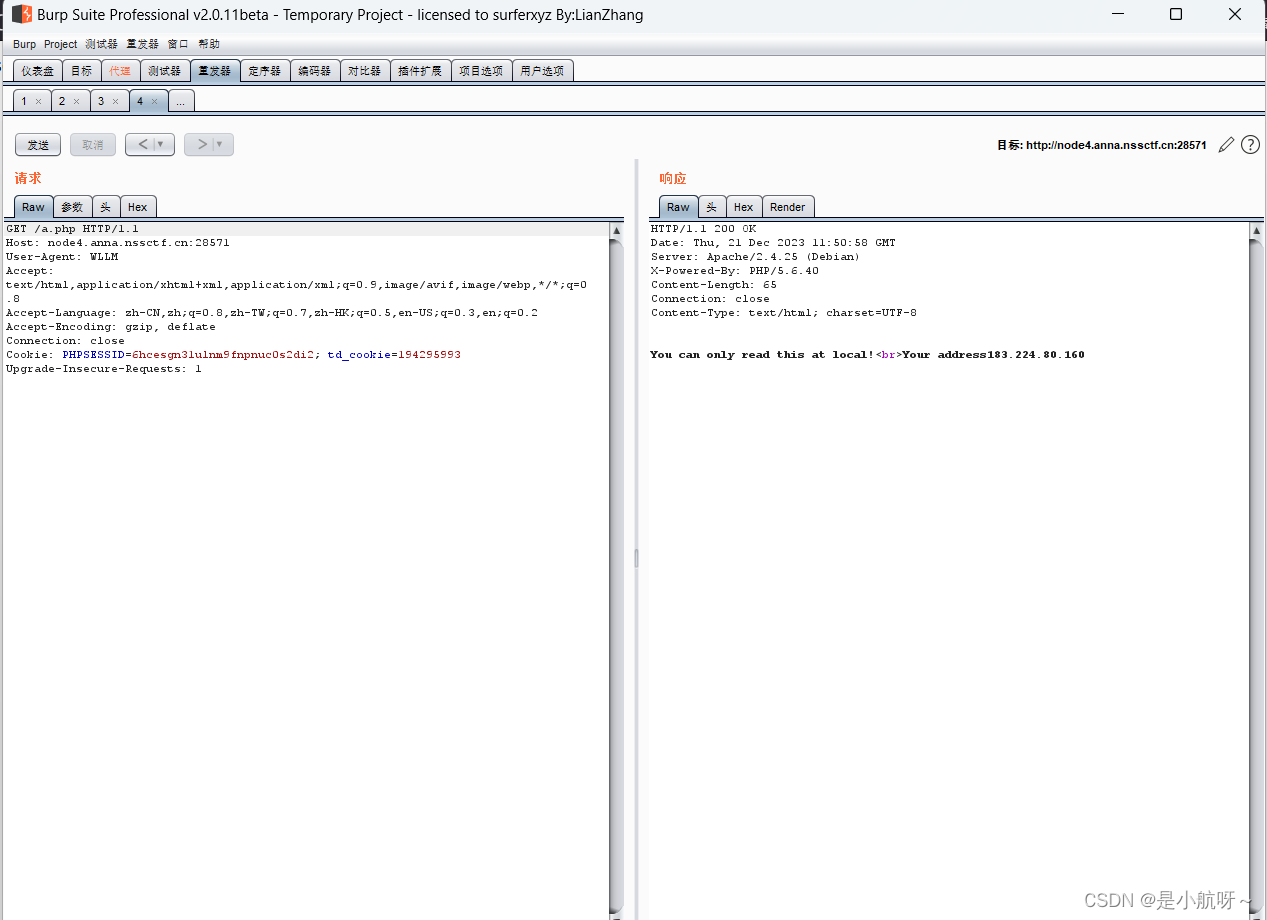Screen dimensions: 1267x920
Task: Click the Host header line in request
Action: (118, 243)
